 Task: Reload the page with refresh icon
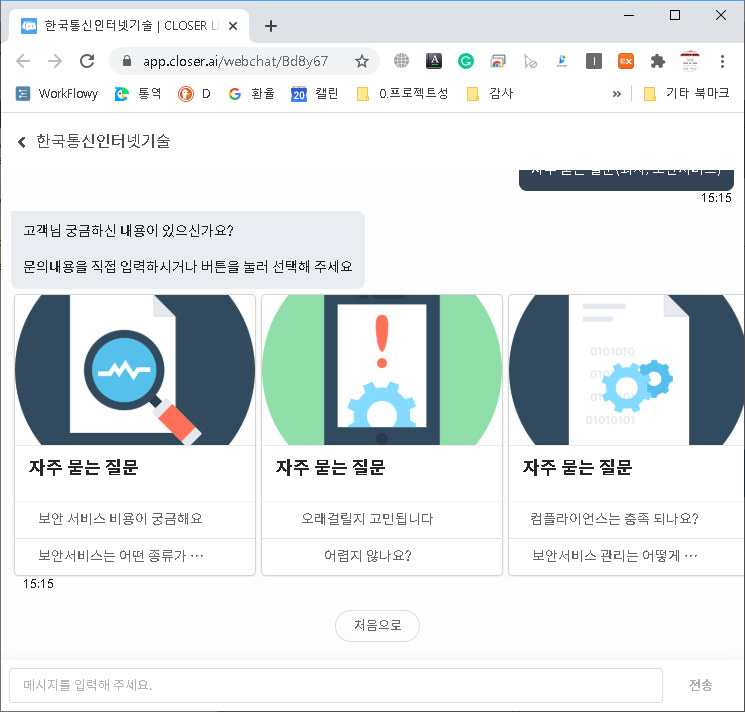click(87, 61)
